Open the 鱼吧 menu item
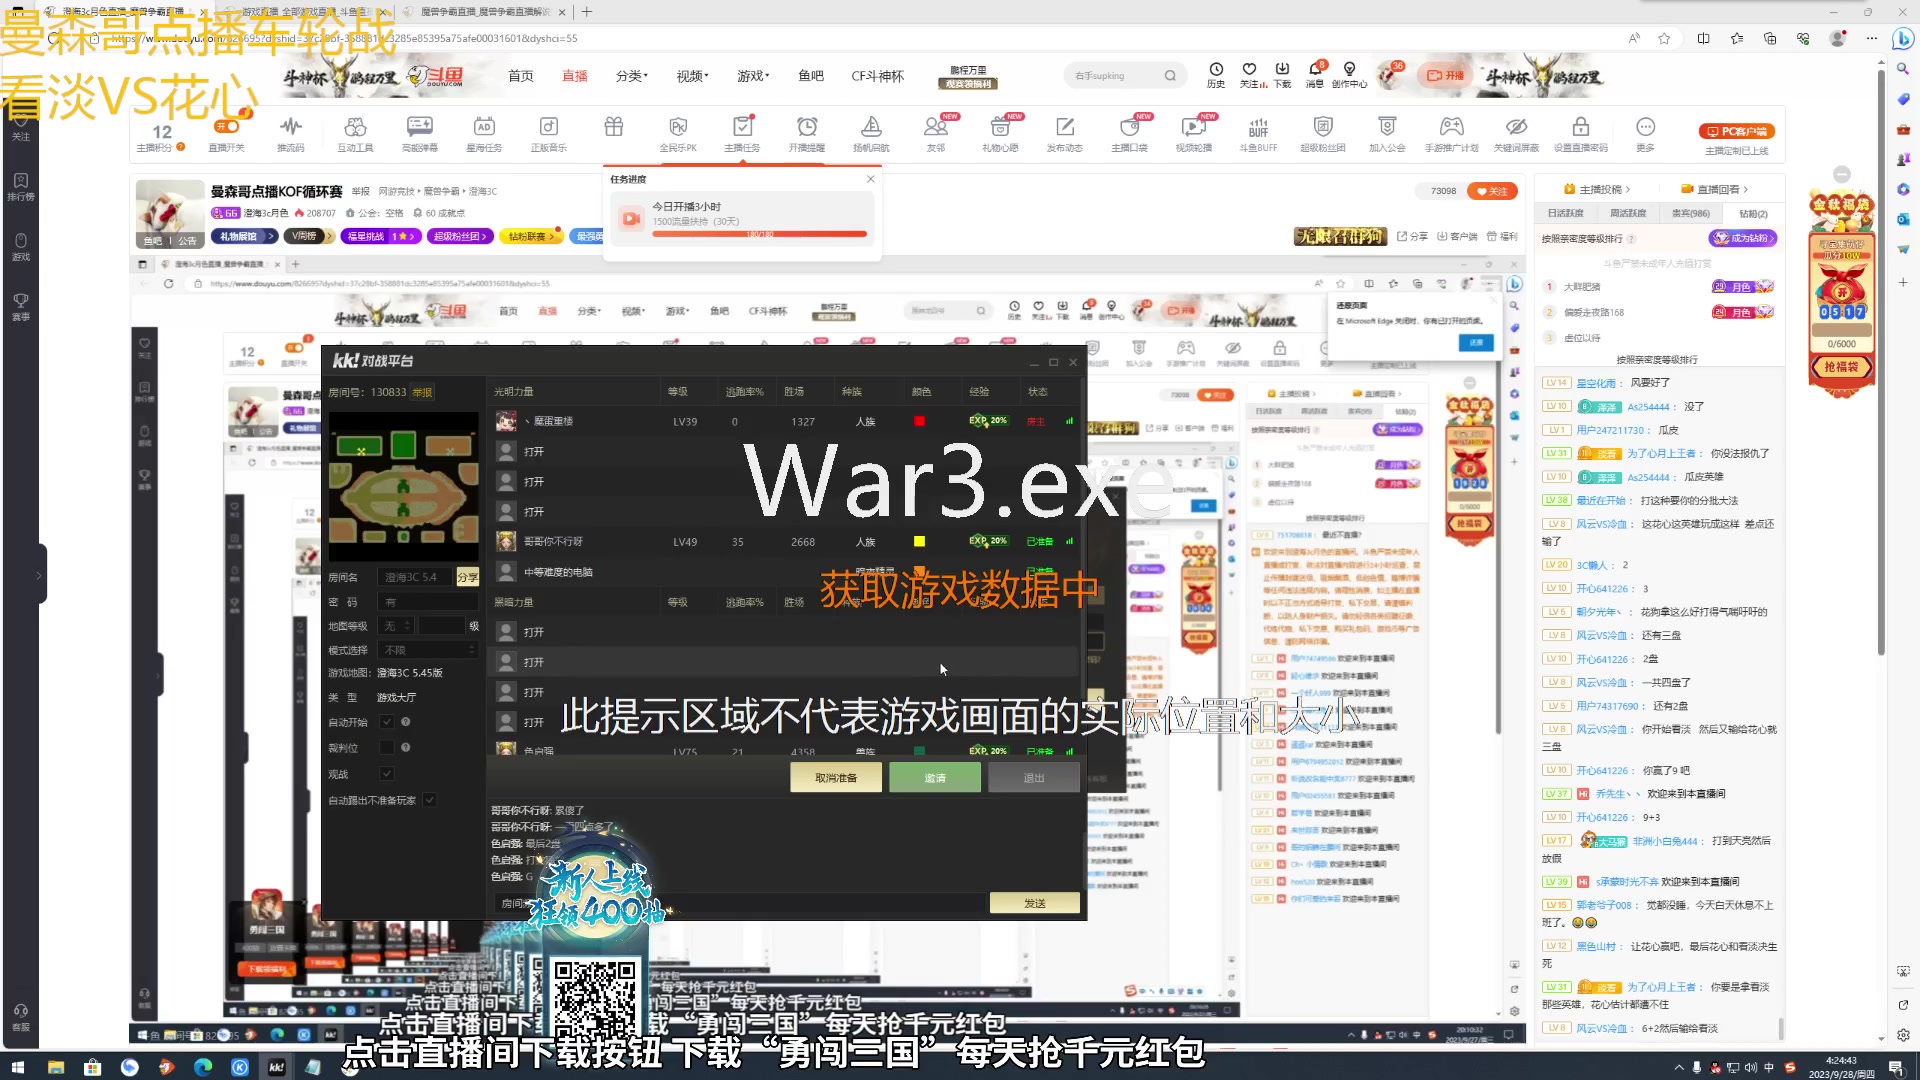 click(x=811, y=76)
